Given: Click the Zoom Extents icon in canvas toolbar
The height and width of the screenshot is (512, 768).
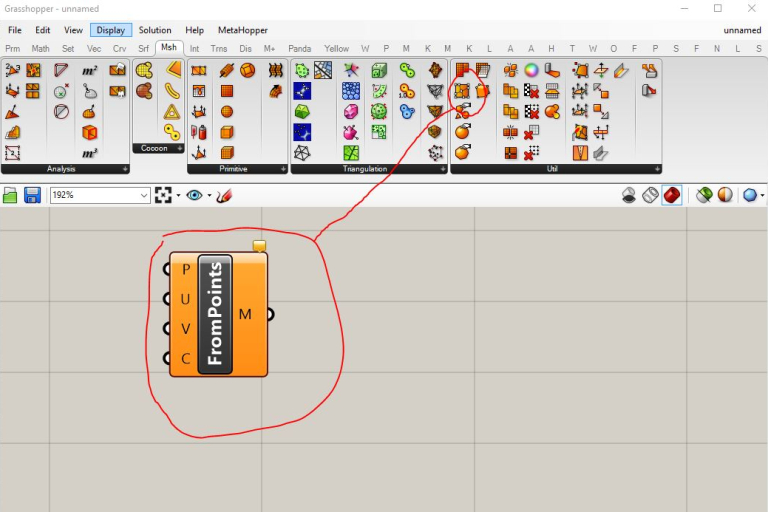Looking at the screenshot, I should tap(163, 195).
